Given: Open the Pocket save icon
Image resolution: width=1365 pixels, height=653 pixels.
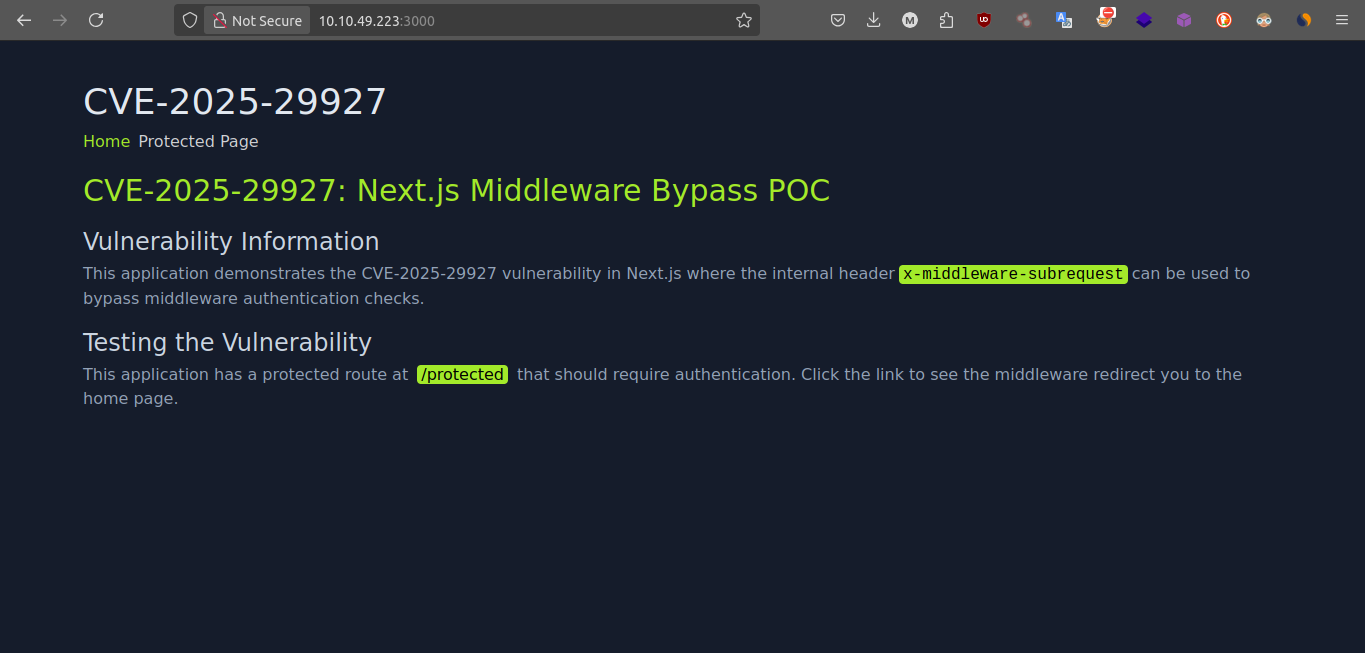Looking at the screenshot, I should (838, 20).
